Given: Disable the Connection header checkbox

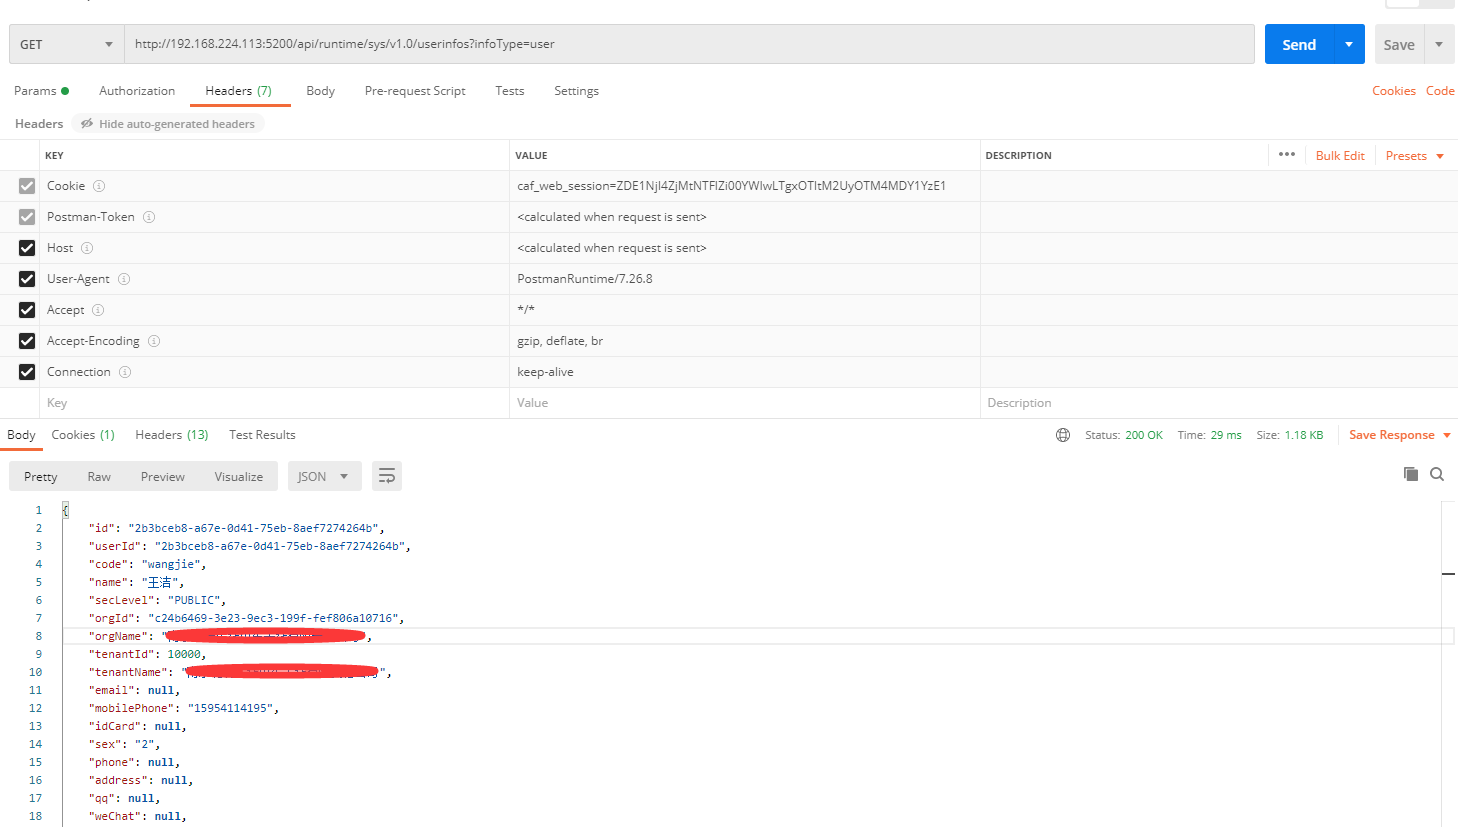Looking at the screenshot, I should coord(27,371).
